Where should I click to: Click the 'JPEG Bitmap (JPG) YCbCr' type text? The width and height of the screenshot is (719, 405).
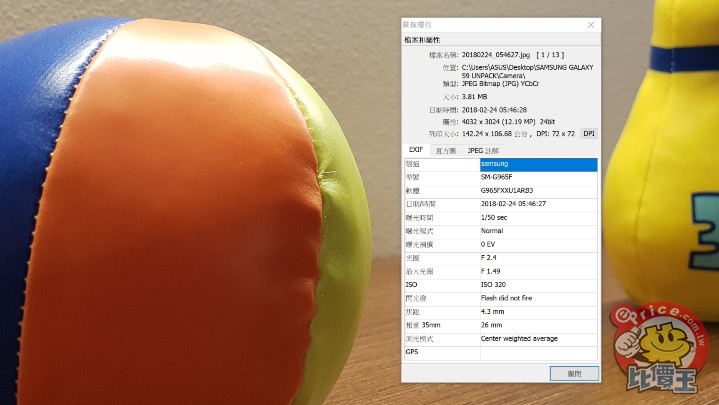(x=500, y=84)
